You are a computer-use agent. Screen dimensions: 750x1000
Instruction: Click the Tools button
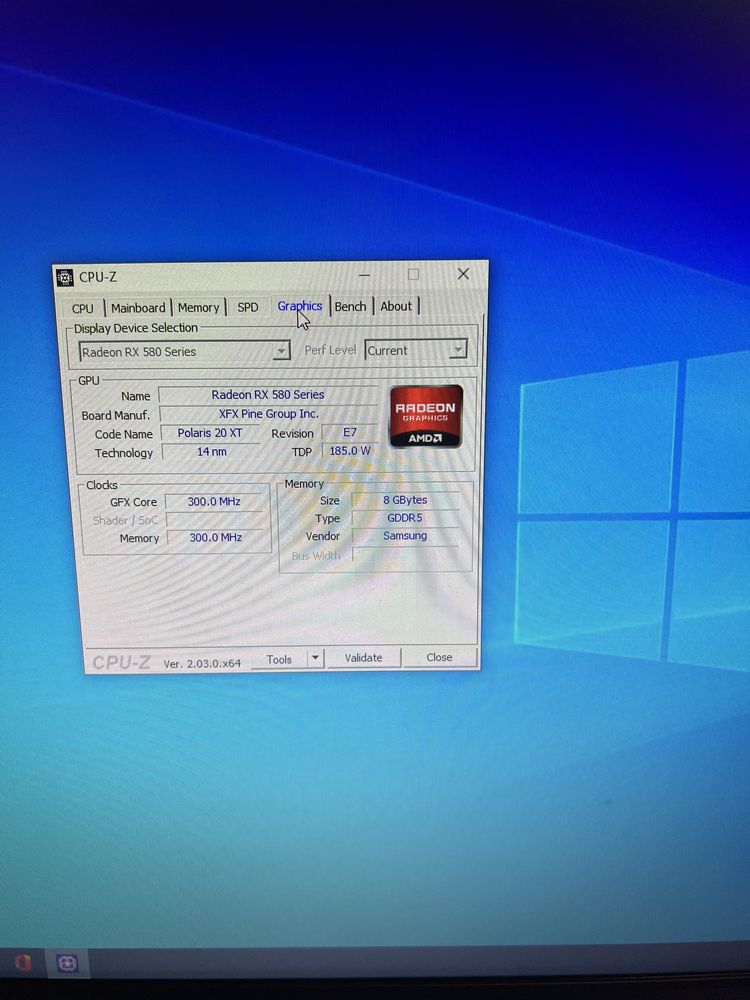pos(279,659)
